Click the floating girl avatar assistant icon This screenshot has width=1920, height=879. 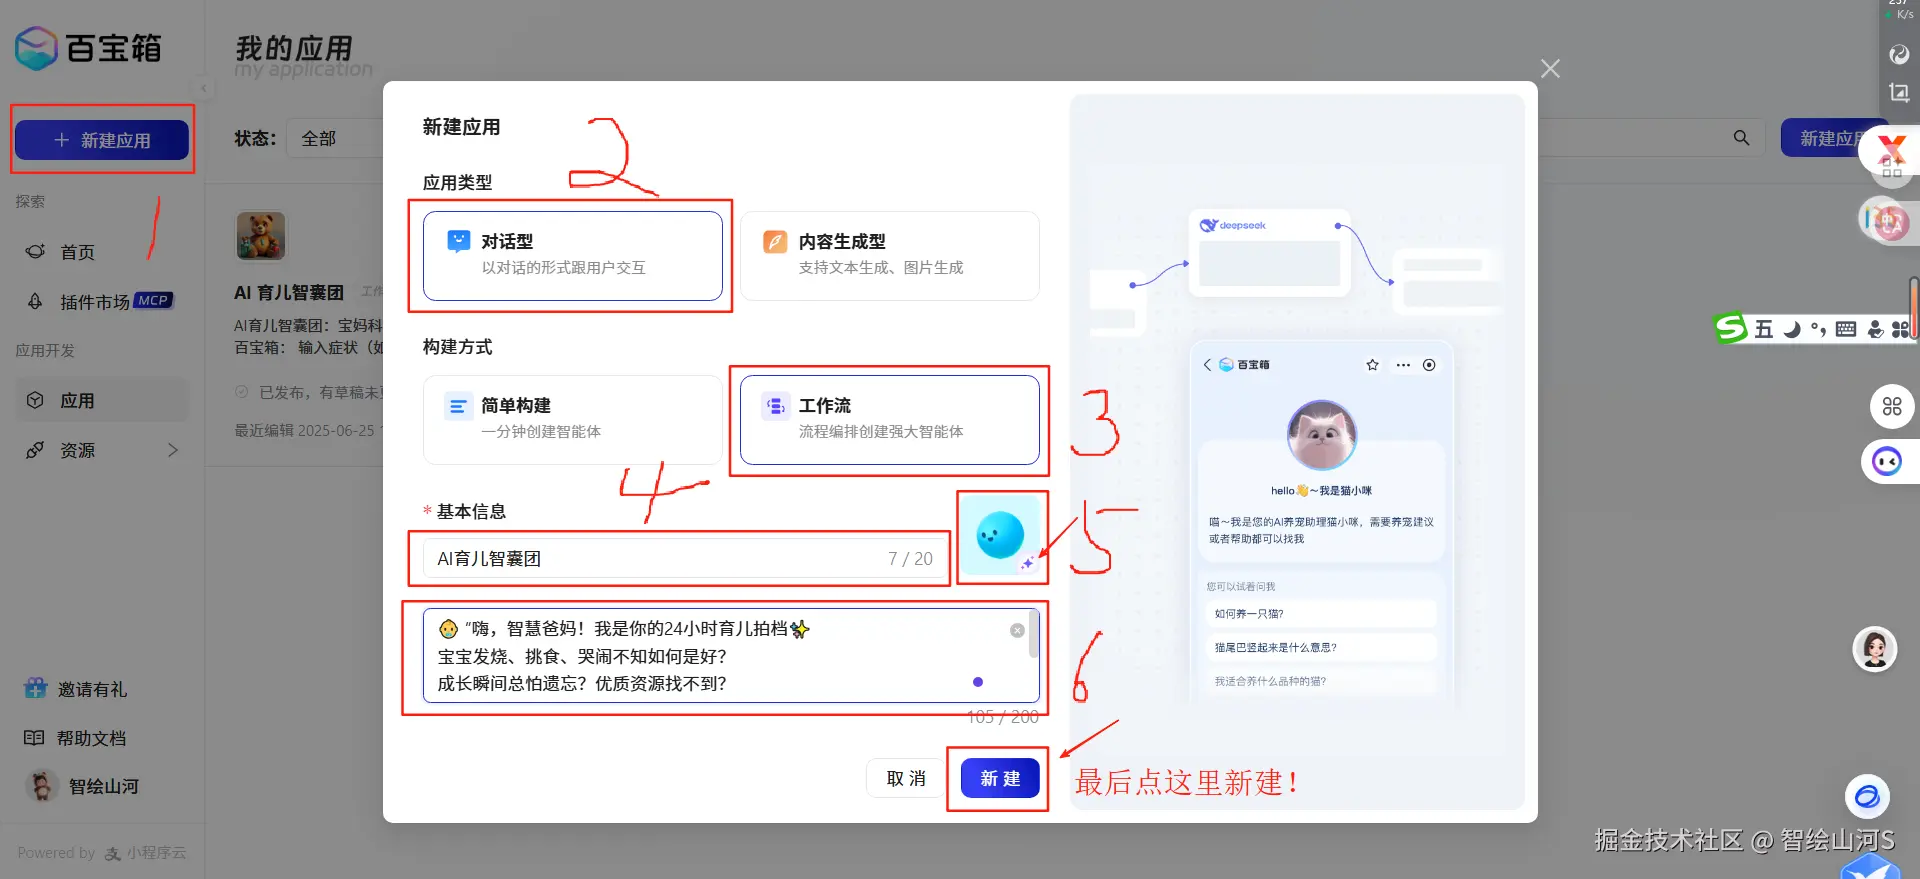(1875, 649)
